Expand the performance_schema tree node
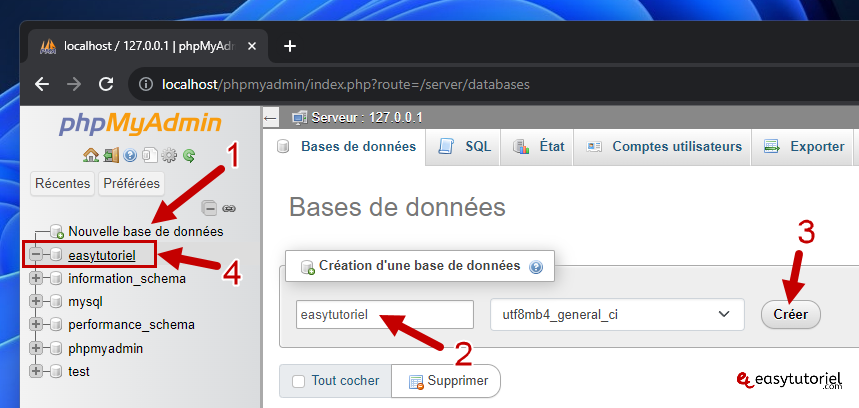 click(36, 324)
